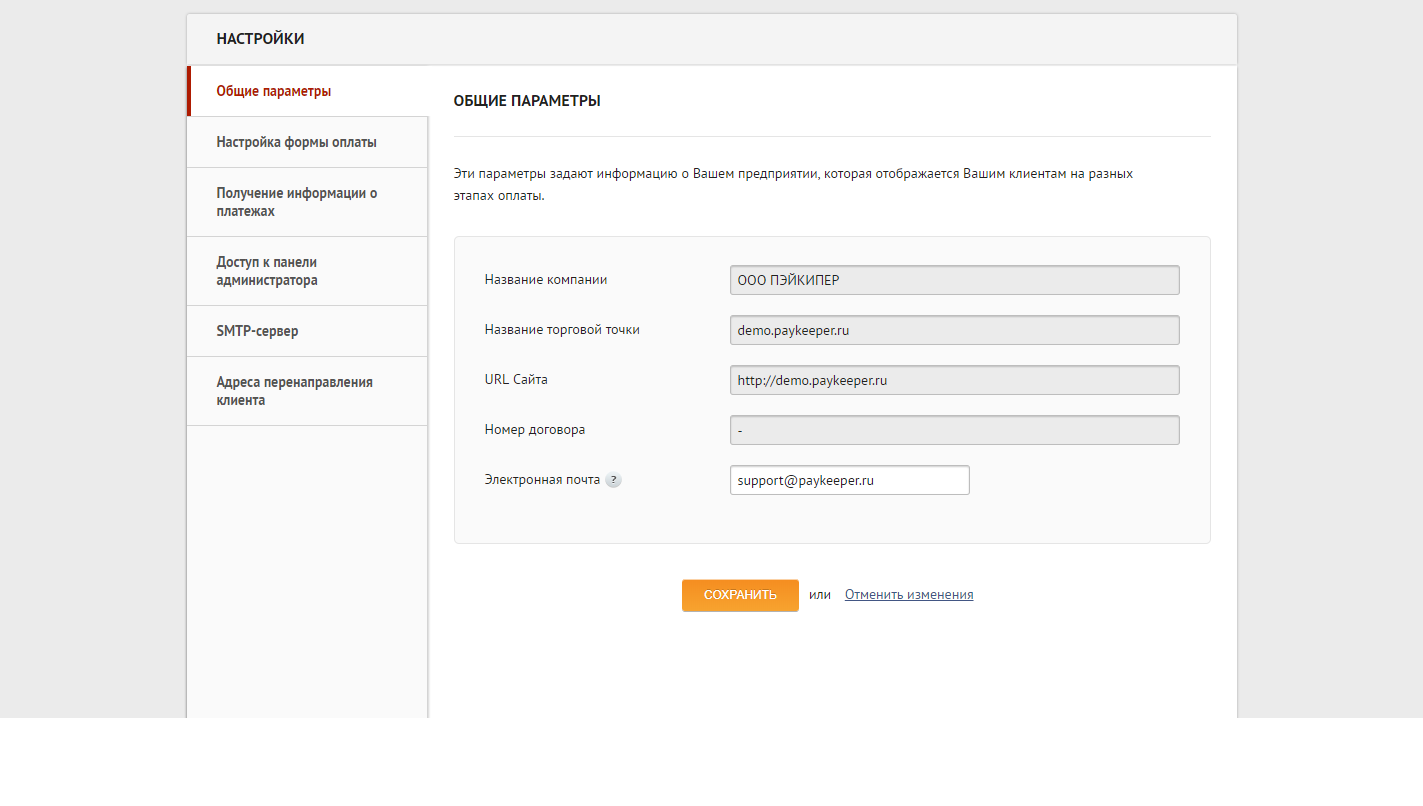Click the ОБЩИЕ ПАРАМЕТРЫ section heading

point(527,100)
